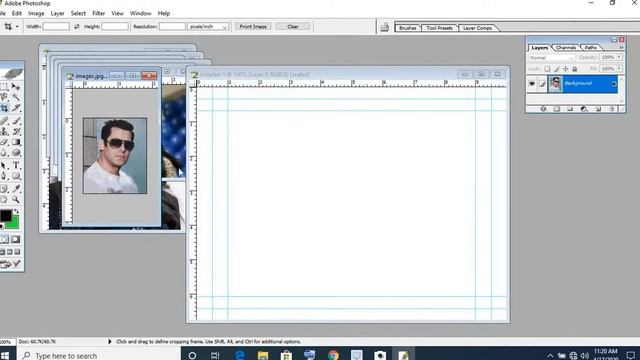Switch to the Paths tab
This screenshot has width=640, height=360.
click(x=591, y=48)
